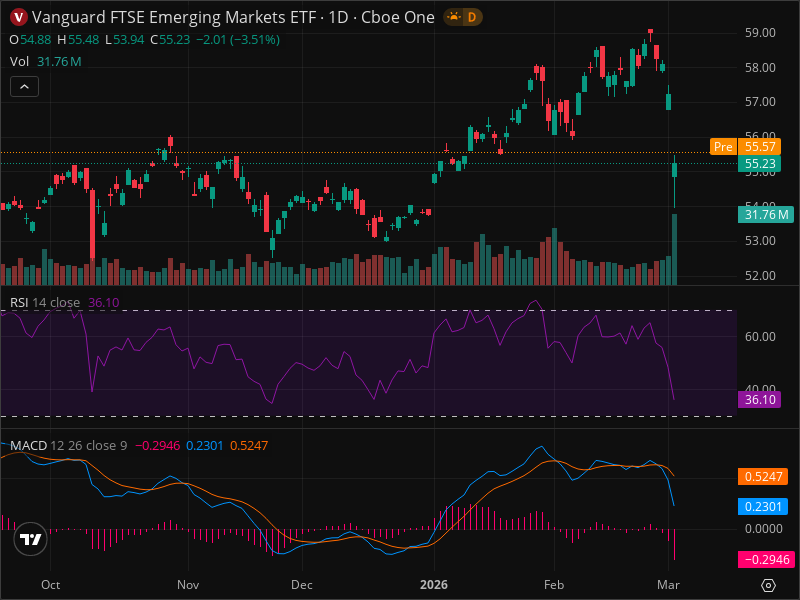Image resolution: width=800 pixels, height=600 pixels.
Task: Click the 52.00 price scale value
Action: 760,276
